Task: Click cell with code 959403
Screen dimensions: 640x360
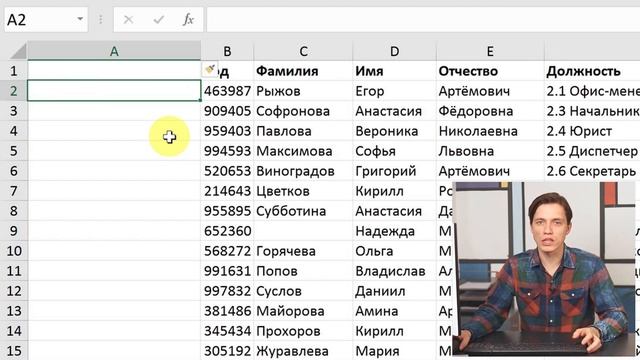Action: click(227, 131)
